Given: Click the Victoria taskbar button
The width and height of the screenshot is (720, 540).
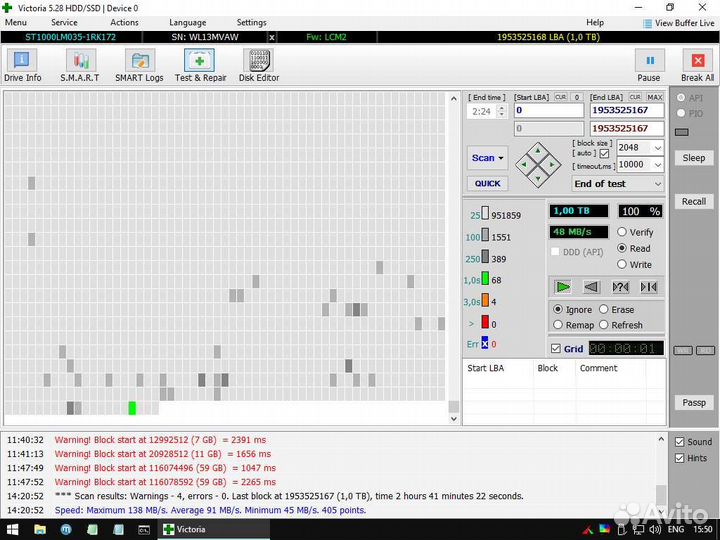Looking at the screenshot, I should [x=214, y=529].
